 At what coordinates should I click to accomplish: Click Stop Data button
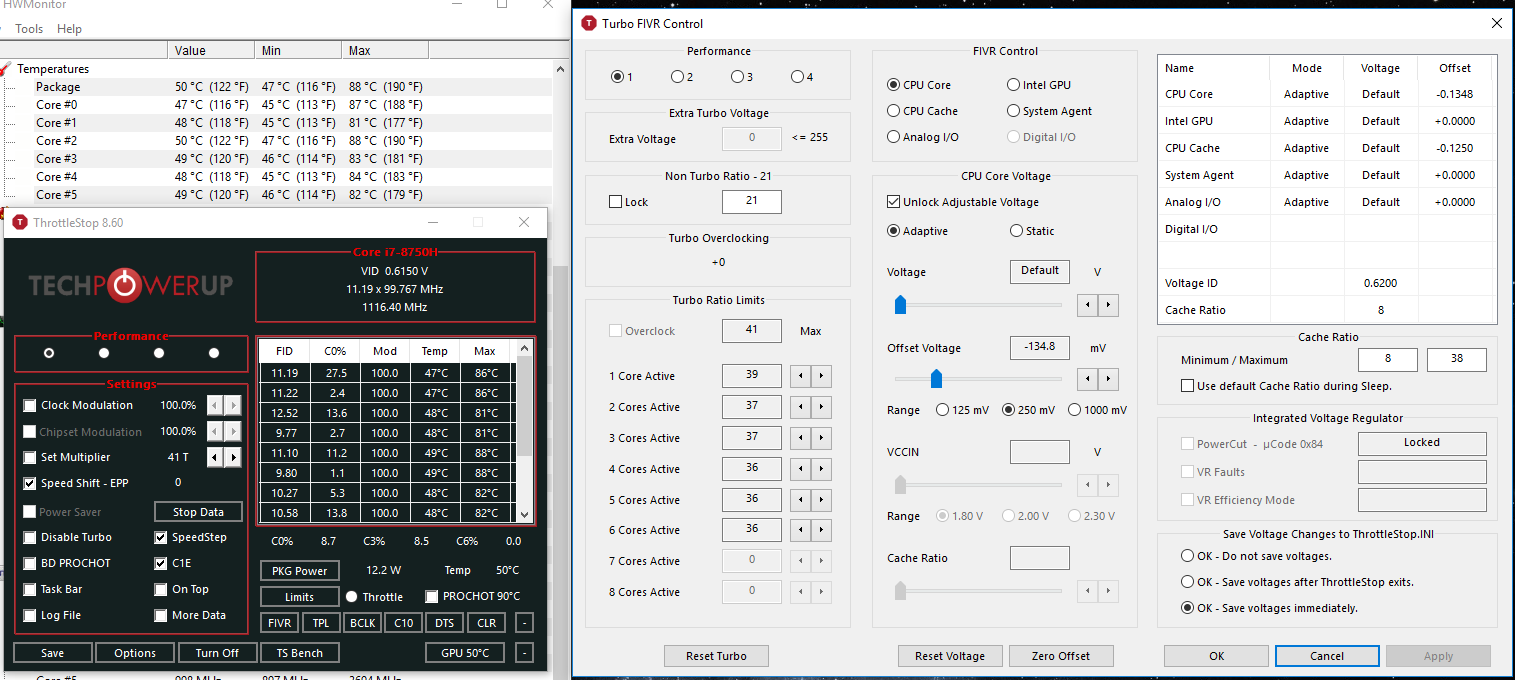click(x=198, y=512)
